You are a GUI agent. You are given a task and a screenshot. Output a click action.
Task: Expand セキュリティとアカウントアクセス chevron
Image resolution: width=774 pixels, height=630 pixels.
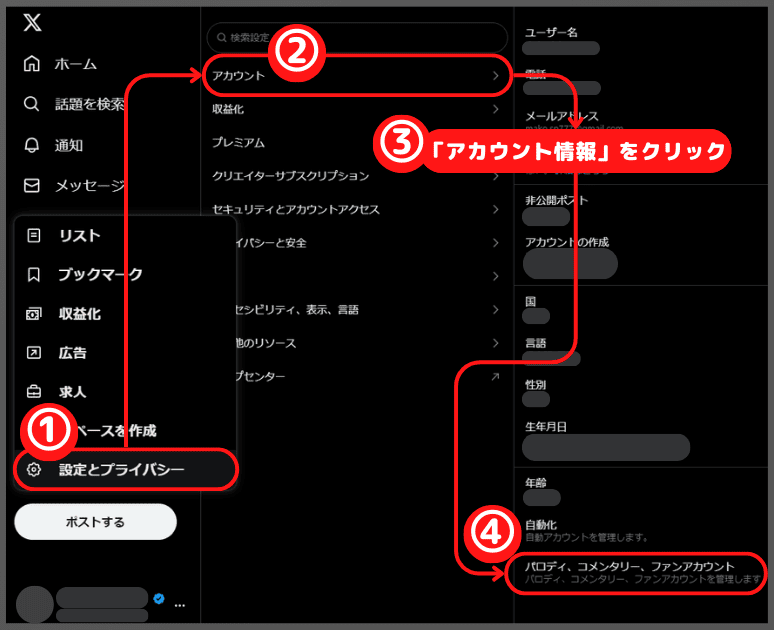495,209
